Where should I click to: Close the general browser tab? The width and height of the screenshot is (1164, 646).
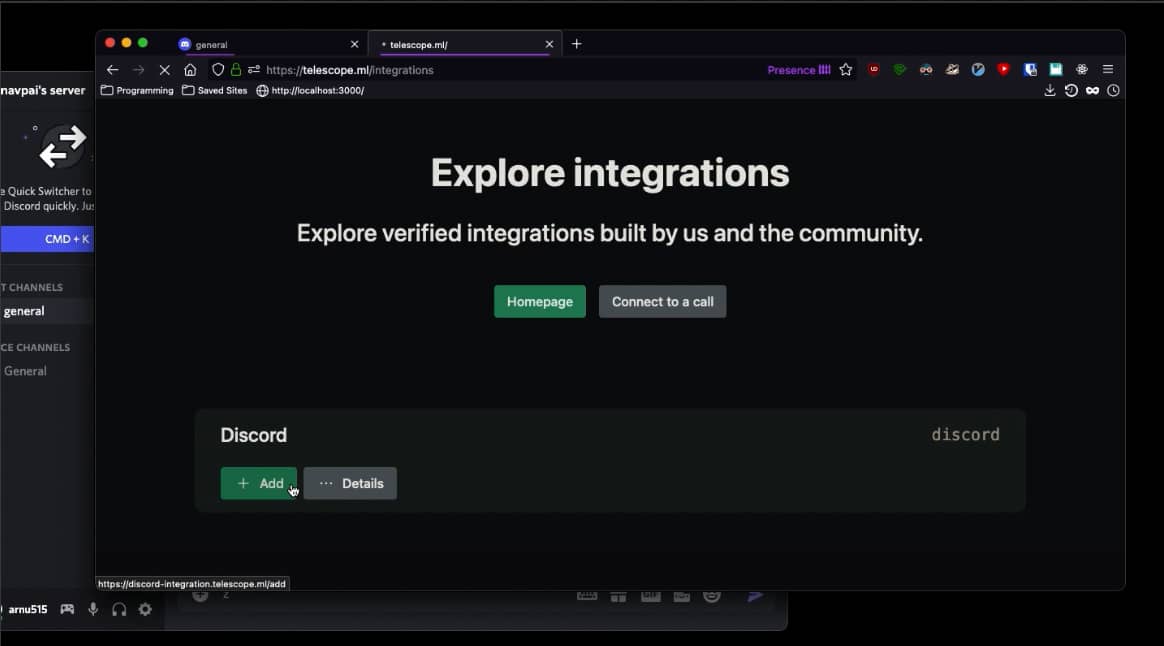coord(354,45)
